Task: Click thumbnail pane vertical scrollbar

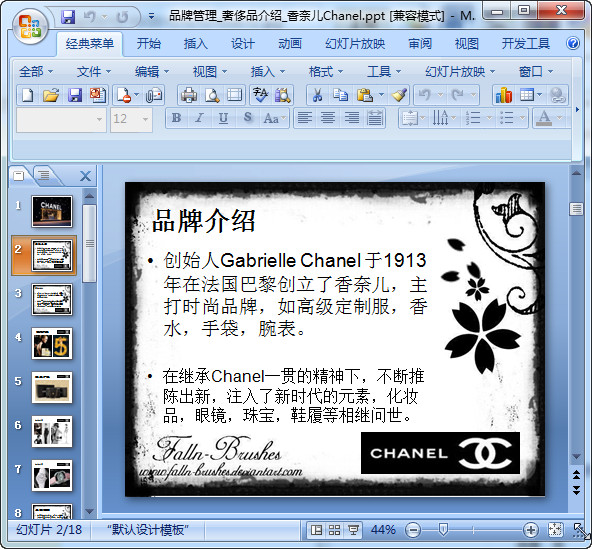Action: pyautogui.click(x=89, y=243)
